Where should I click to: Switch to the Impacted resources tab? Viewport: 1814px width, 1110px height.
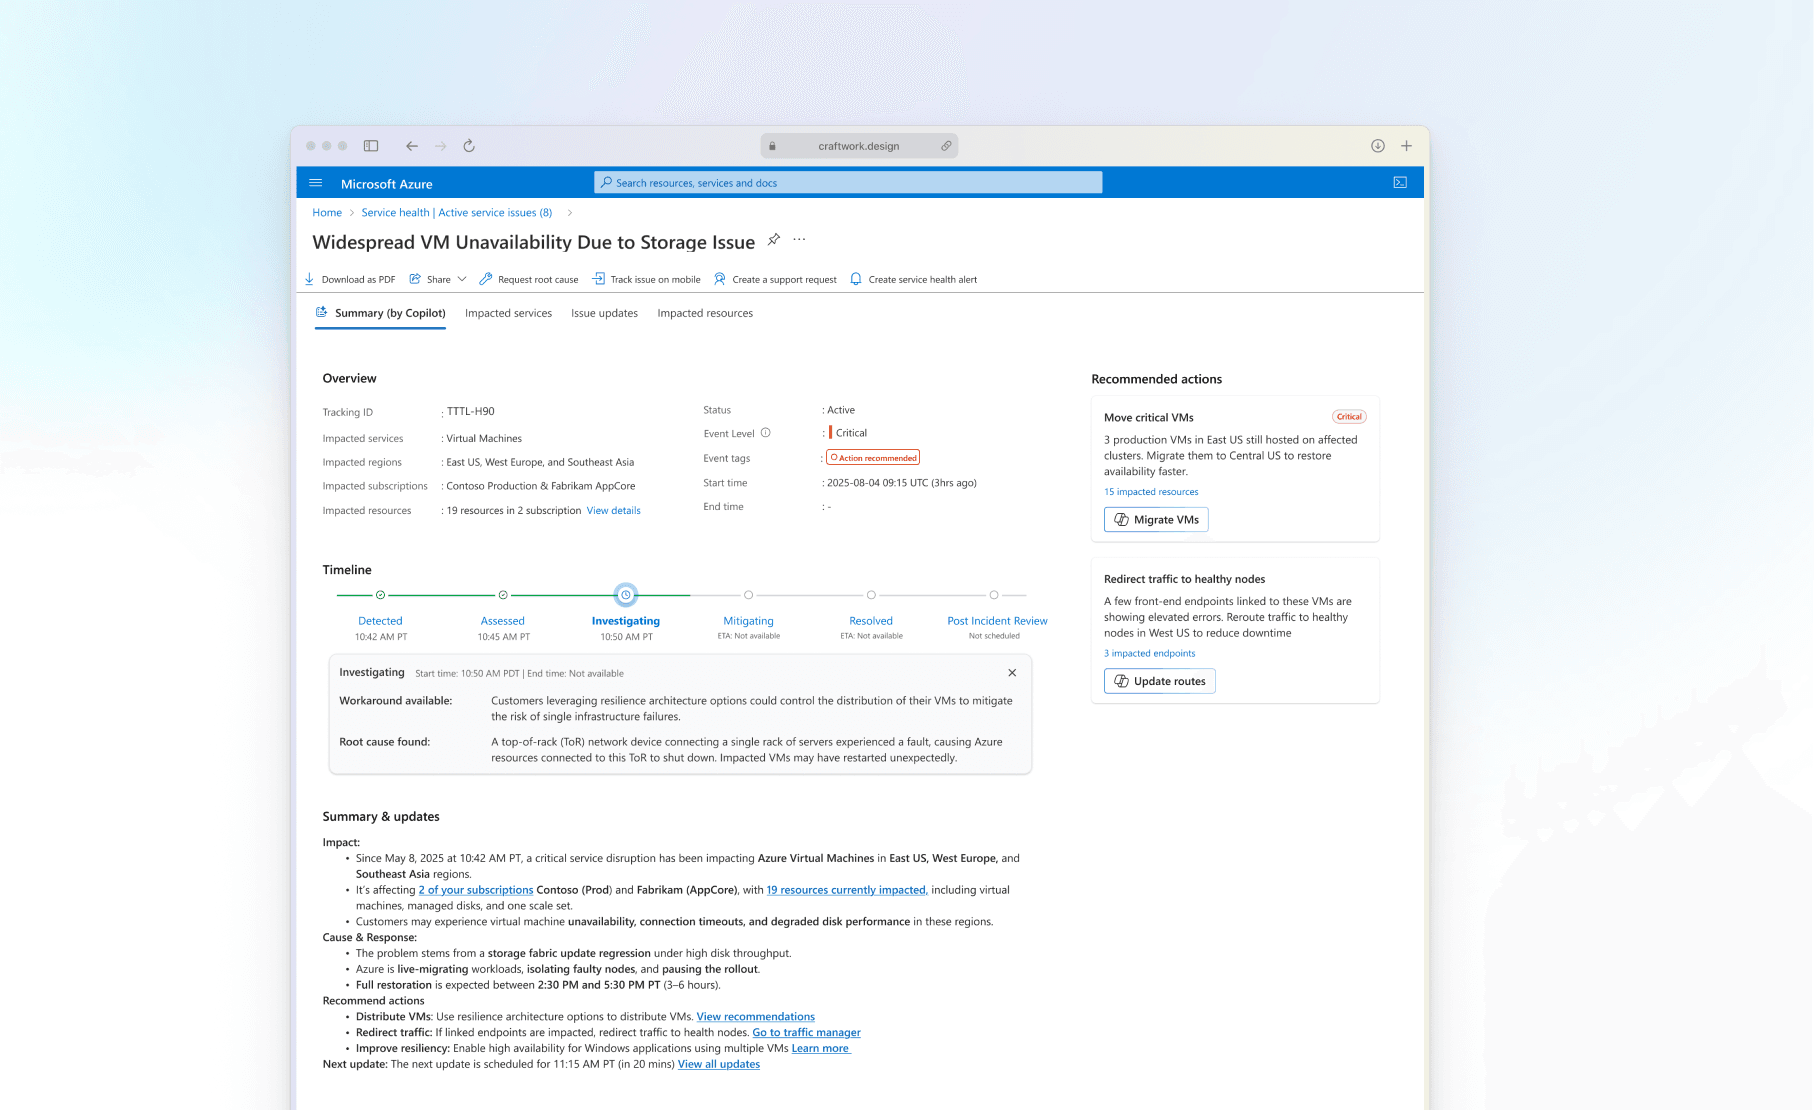[x=704, y=313]
